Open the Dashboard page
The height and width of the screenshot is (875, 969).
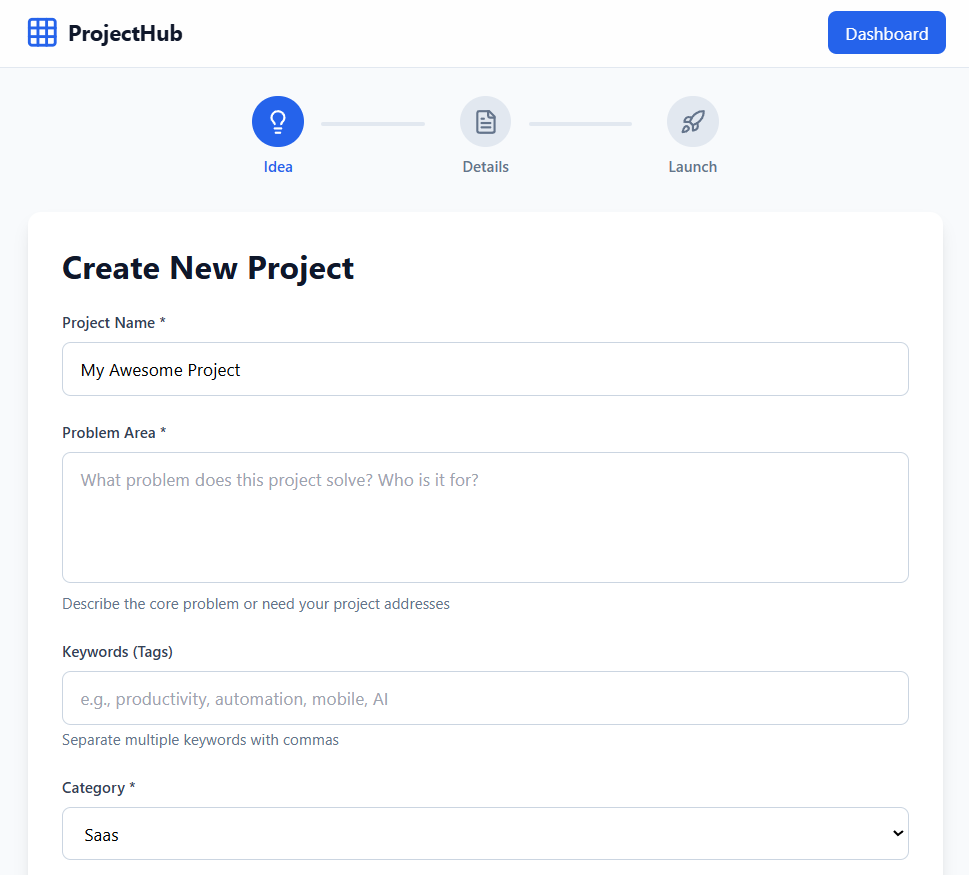coord(886,32)
